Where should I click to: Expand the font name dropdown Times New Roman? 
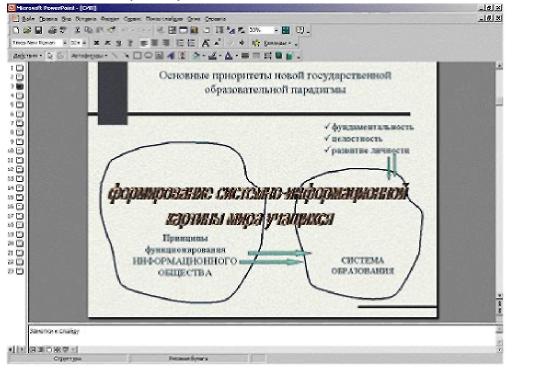click(x=65, y=43)
